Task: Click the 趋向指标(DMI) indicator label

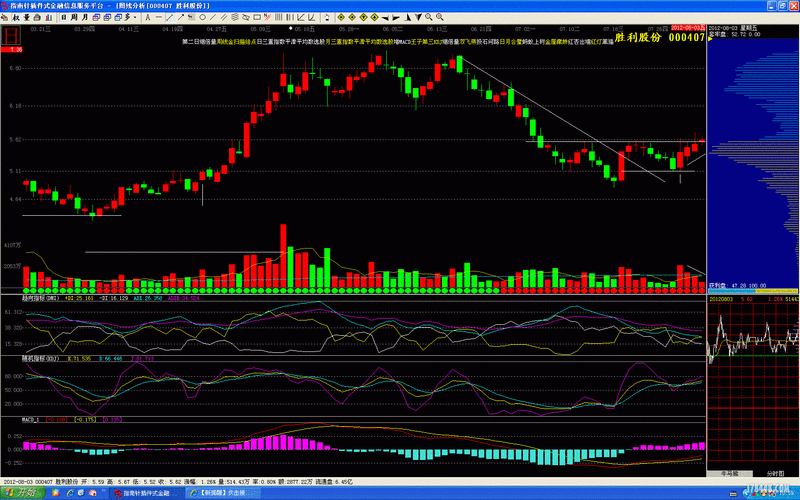Action: pyautogui.click(x=40, y=298)
